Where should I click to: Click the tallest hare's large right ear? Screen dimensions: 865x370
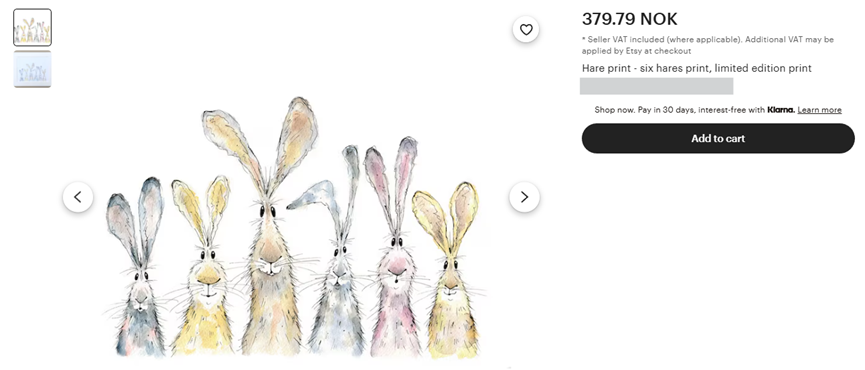click(x=296, y=141)
